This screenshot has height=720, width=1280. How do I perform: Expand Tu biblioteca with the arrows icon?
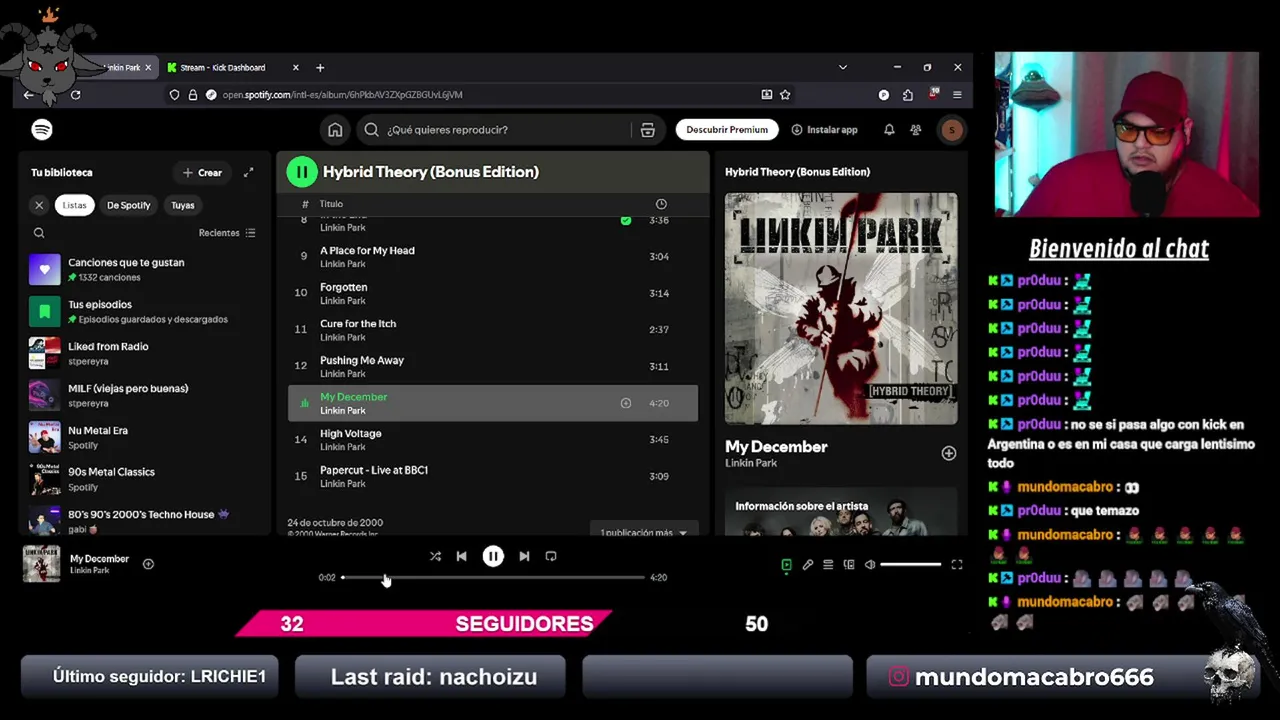pos(249,172)
